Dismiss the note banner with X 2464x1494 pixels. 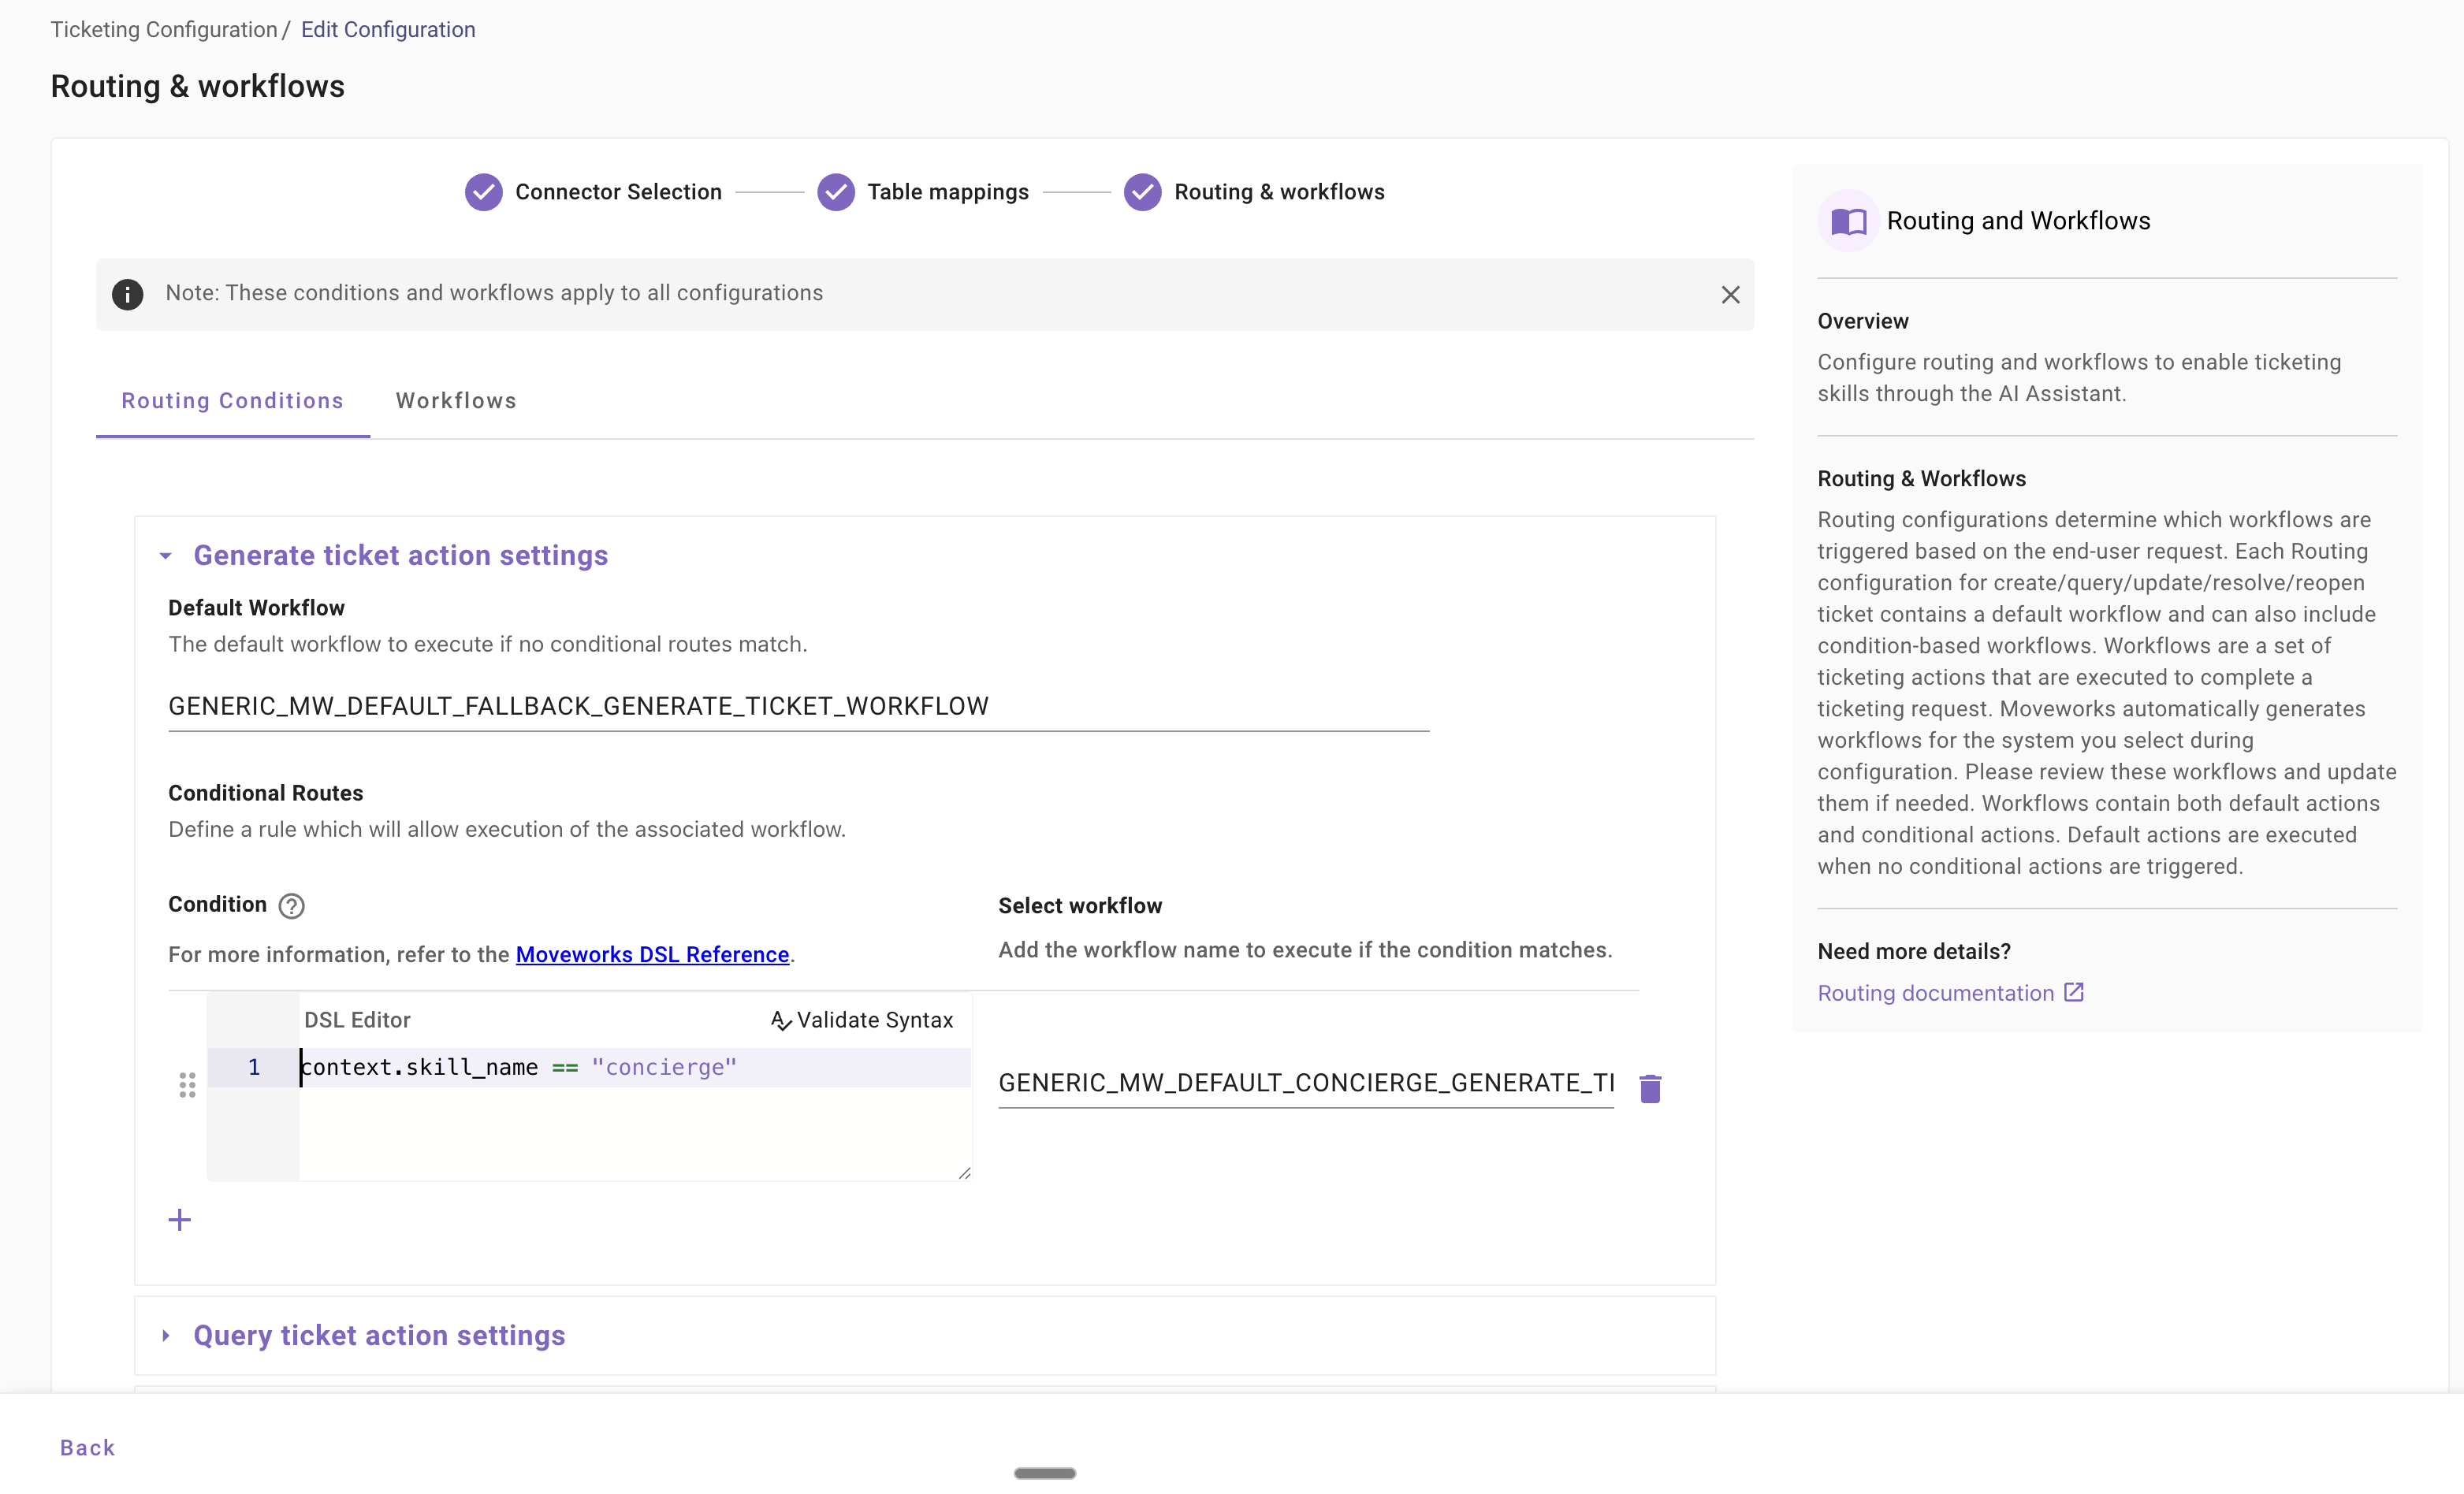pos(1730,294)
